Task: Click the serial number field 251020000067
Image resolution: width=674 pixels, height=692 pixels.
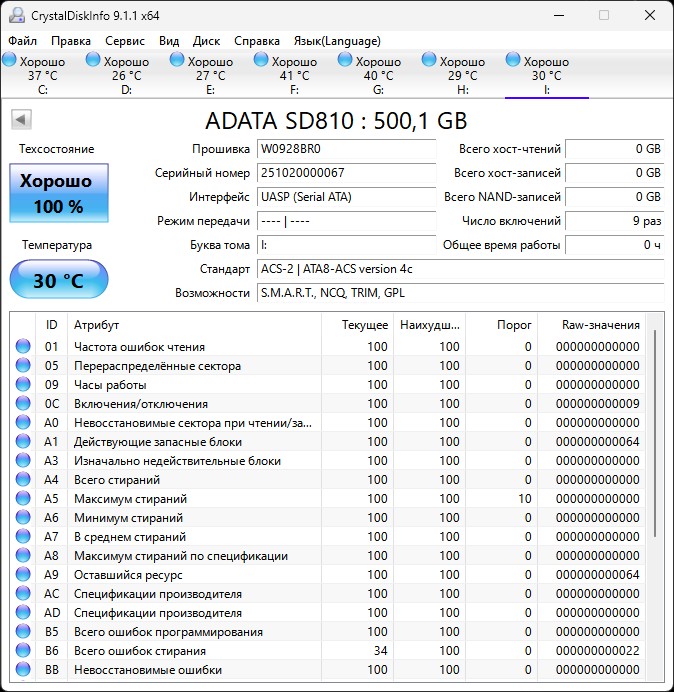Action: coord(346,173)
